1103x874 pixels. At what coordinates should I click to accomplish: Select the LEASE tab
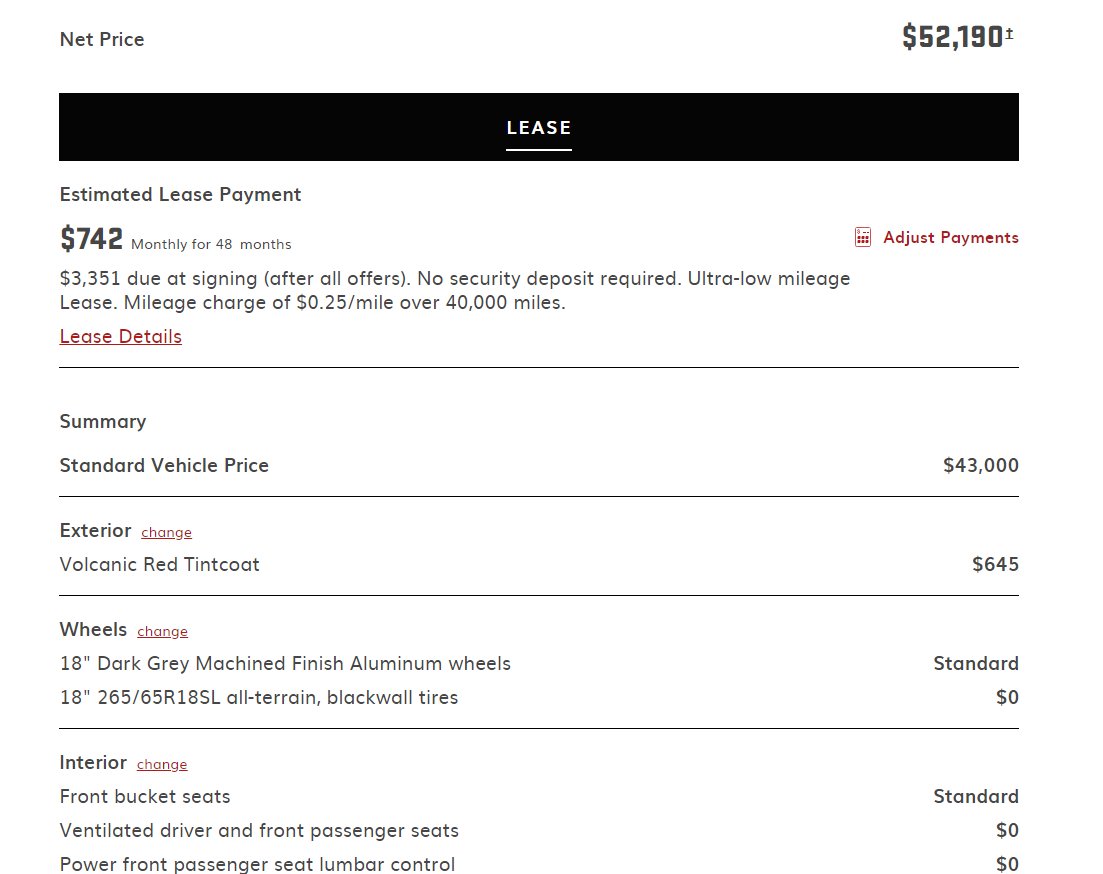coord(539,127)
